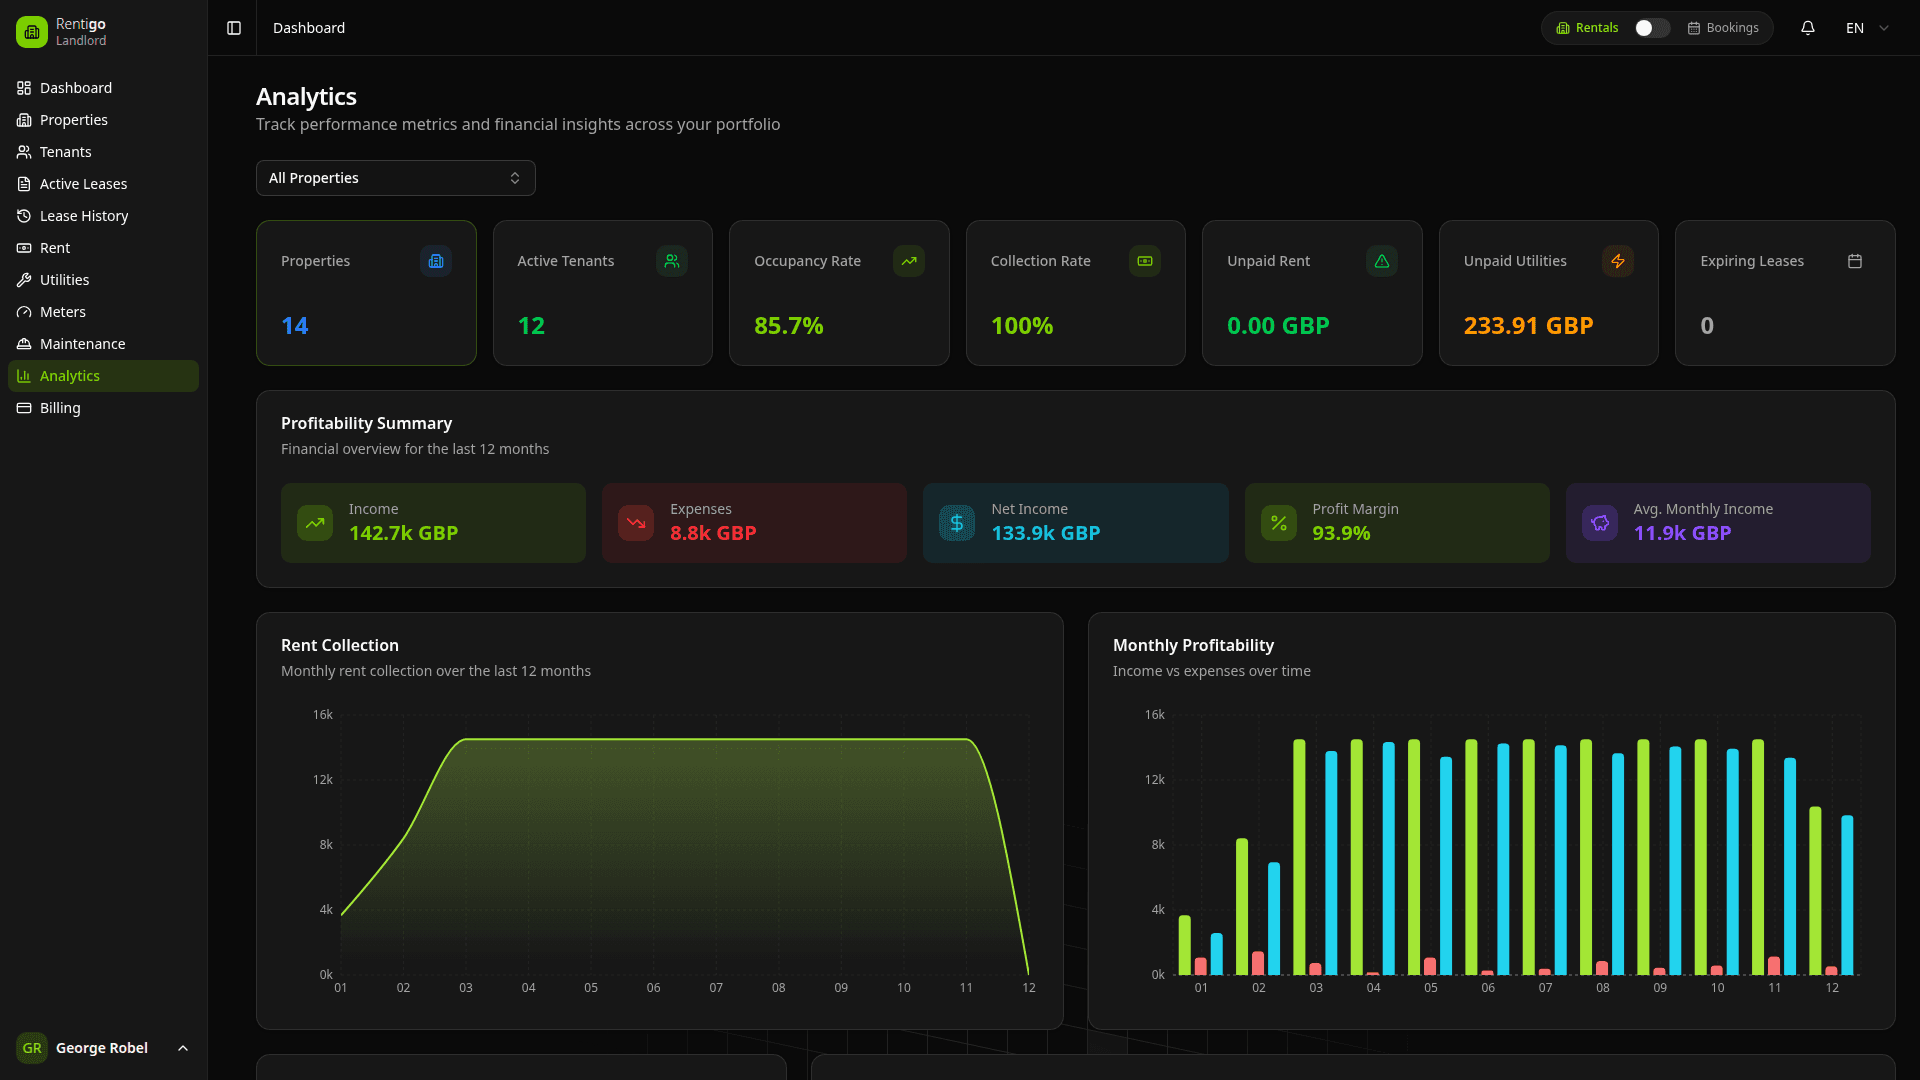Open the Properties section in sidebar
1920x1080 pixels.
(73, 120)
